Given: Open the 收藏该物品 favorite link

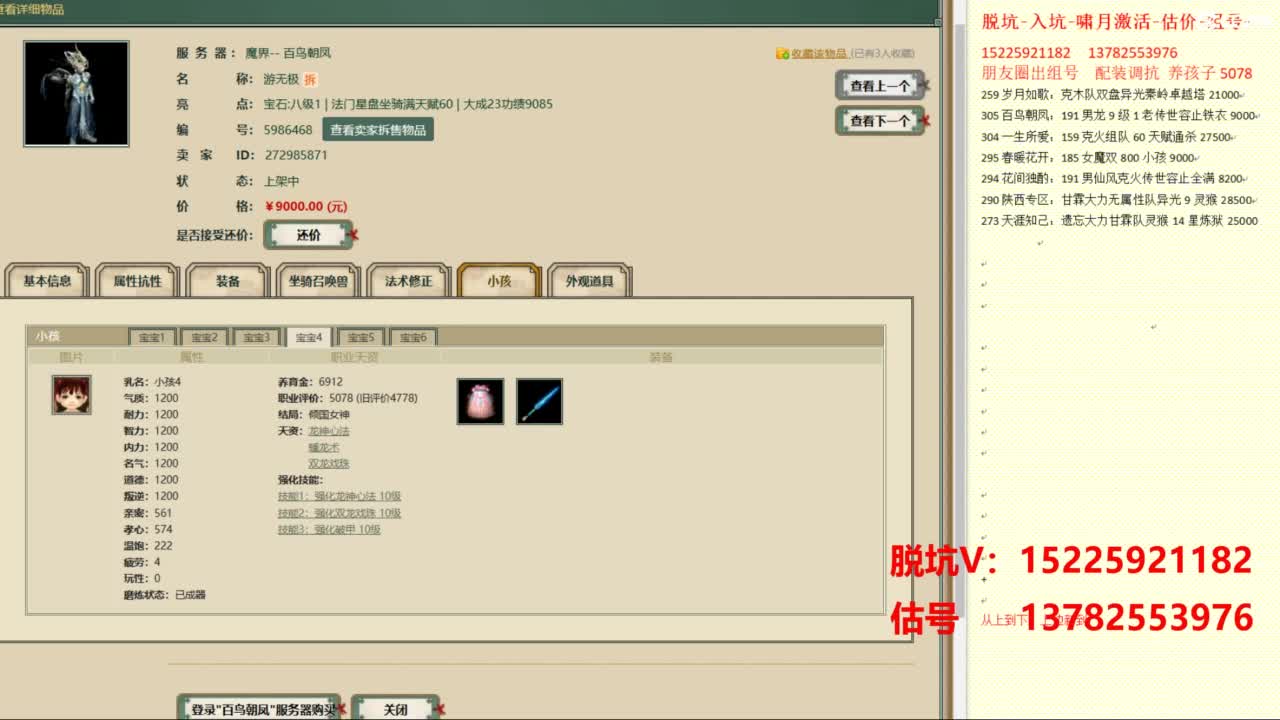Looking at the screenshot, I should click(x=819, y=54).
